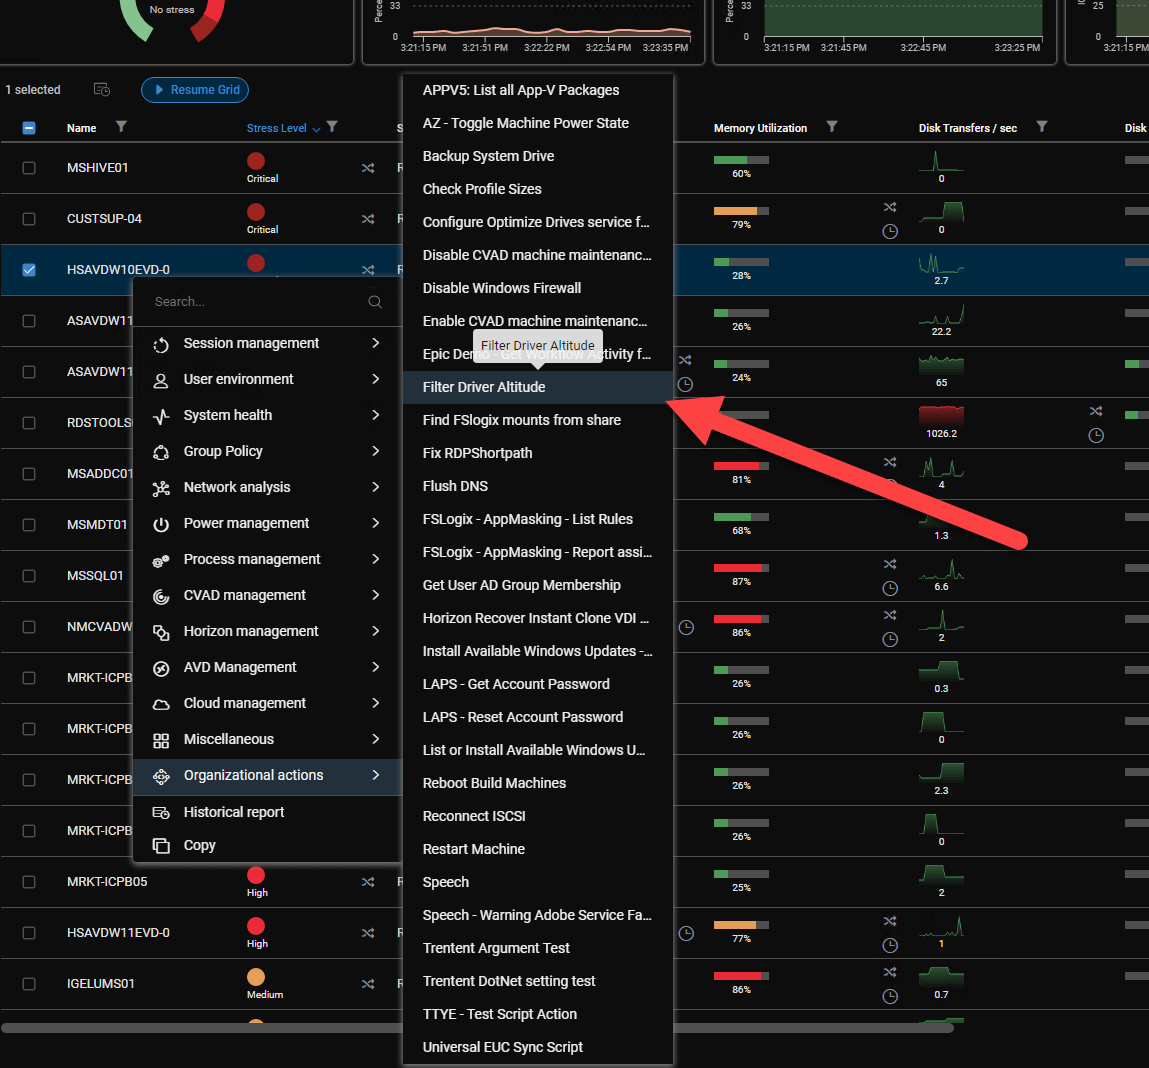
Task: Expand the Cloud management submenu arrow
Action: tap(376, 703)
